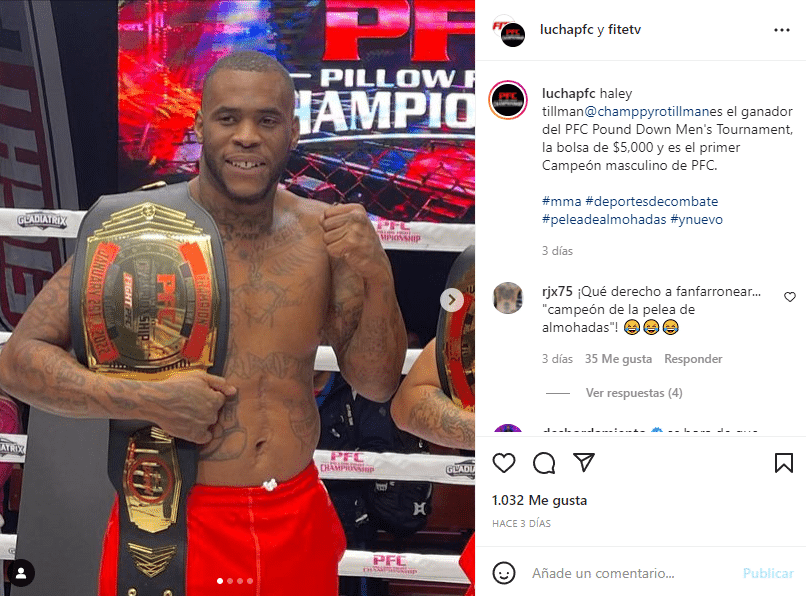Click Responder under rjx75's comment
The width and height of the screenshot is (806, 596).
click(693, 359)
